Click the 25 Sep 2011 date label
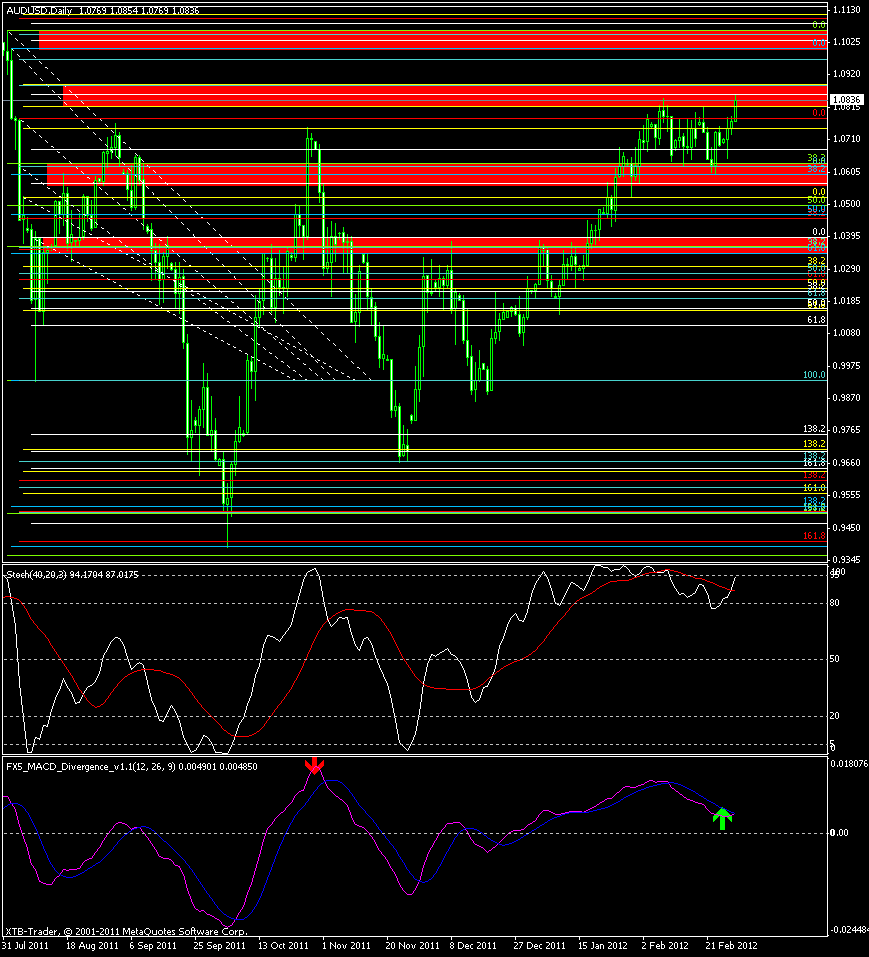Image resolution: width=869 pixels, height=957 pixels. click(220, 945)
